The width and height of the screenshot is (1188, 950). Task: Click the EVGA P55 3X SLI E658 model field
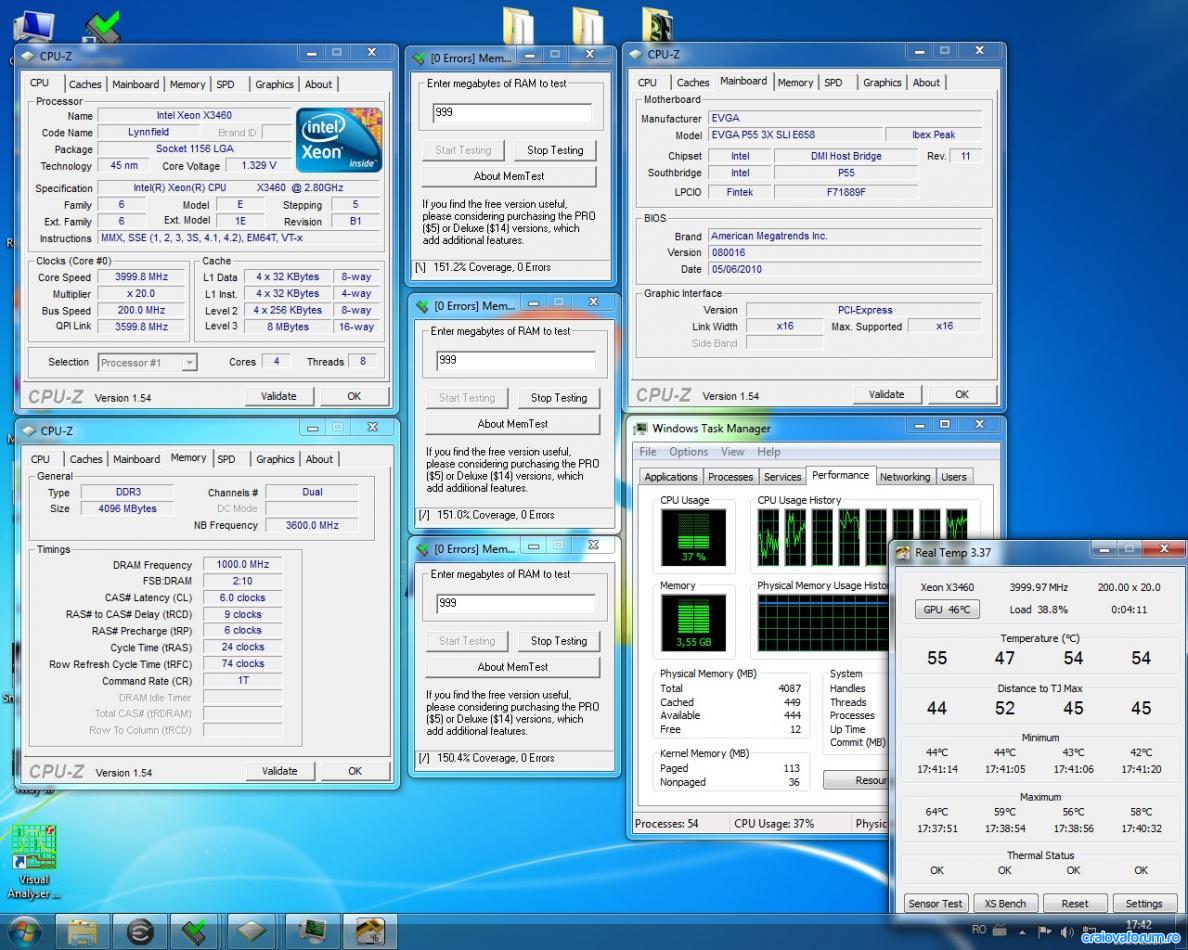[x=795, y=135]
